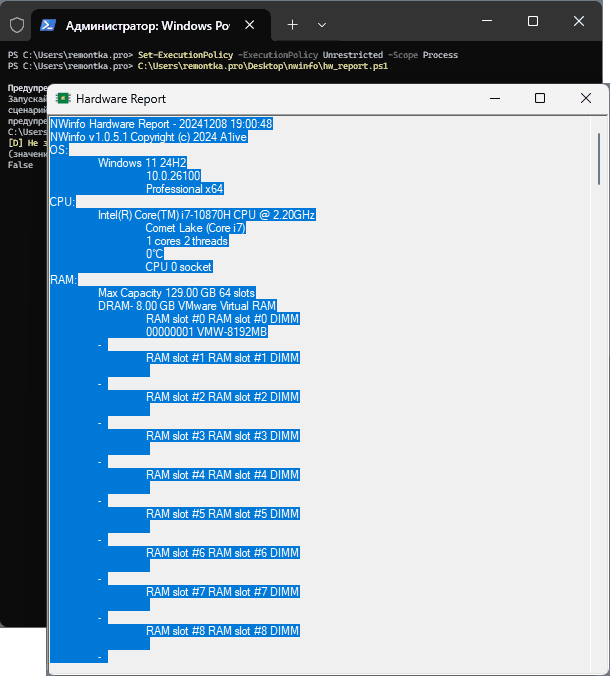Click the 0°C temperature line
The height and width of the screenshot is (676, 610).
(154, 254)
